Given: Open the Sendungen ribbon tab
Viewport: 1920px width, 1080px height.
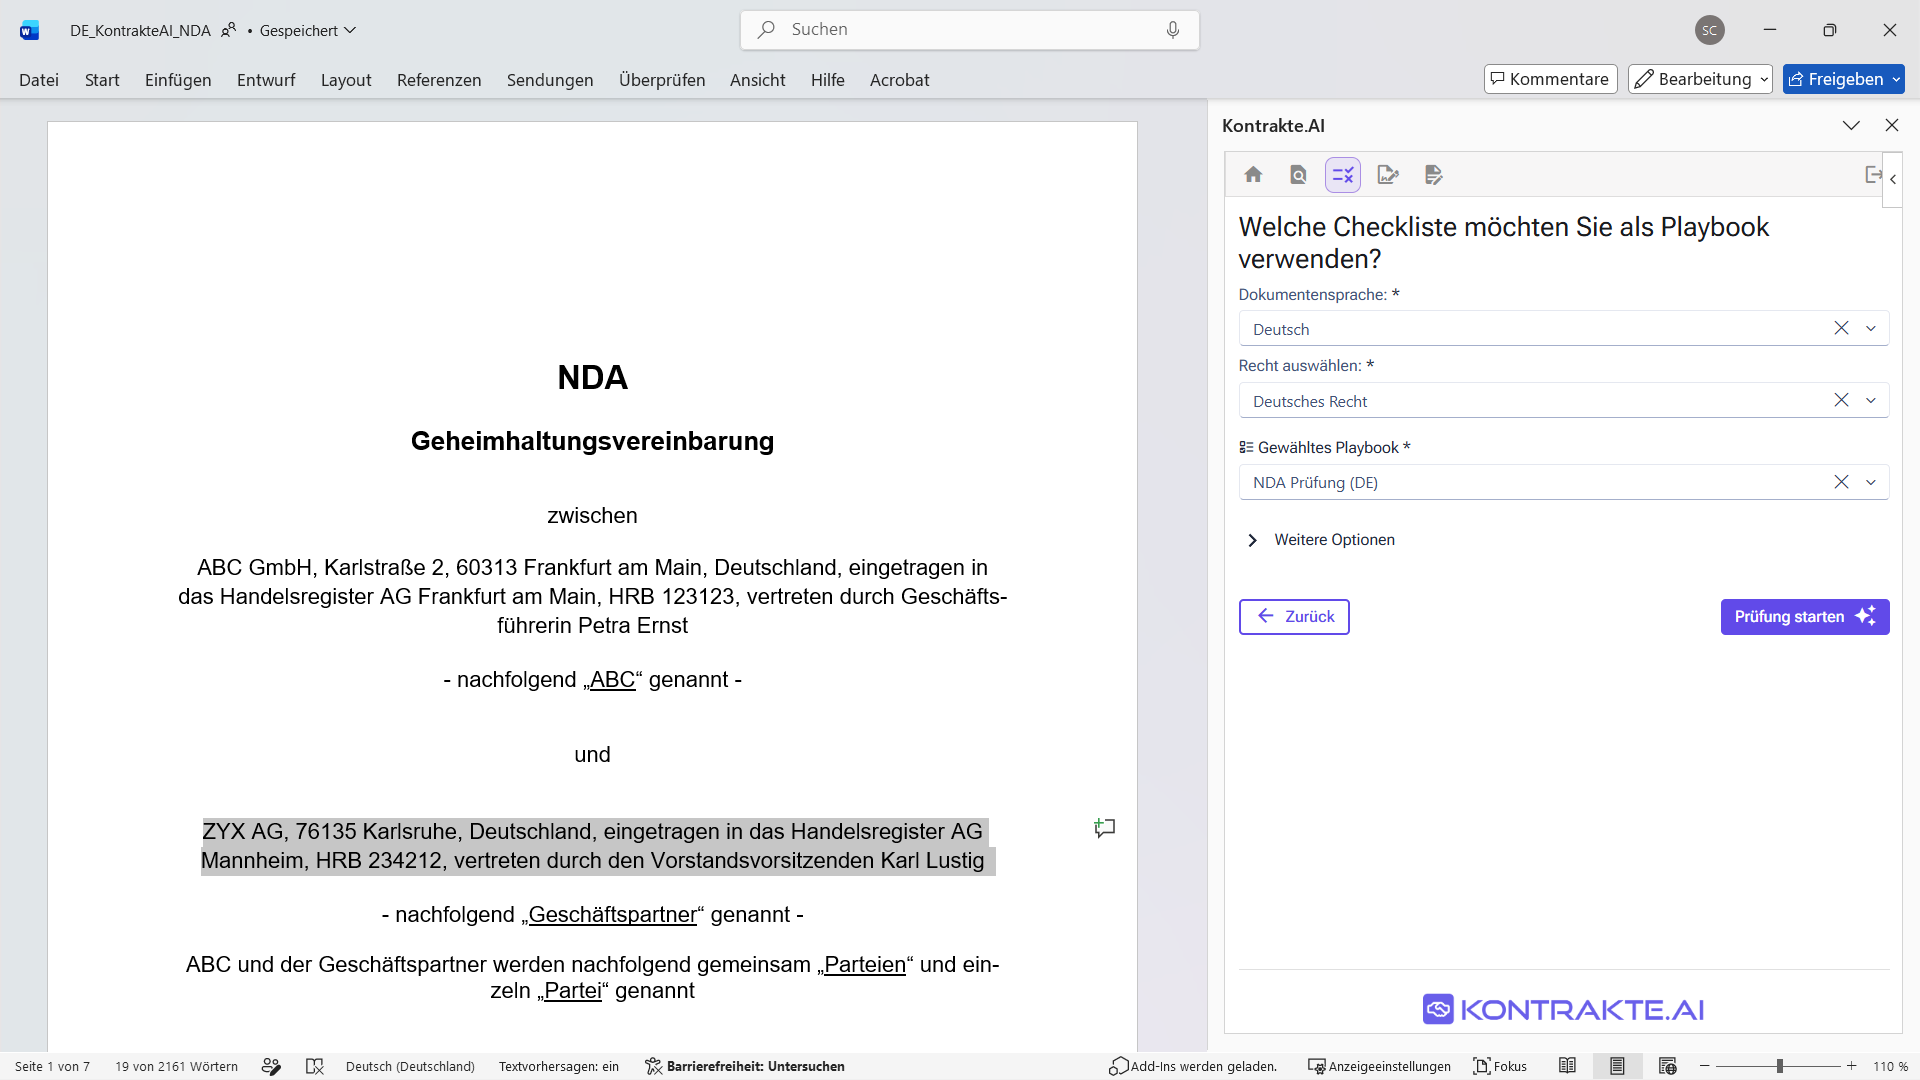Looking at the screenshot, I should 550,80.
